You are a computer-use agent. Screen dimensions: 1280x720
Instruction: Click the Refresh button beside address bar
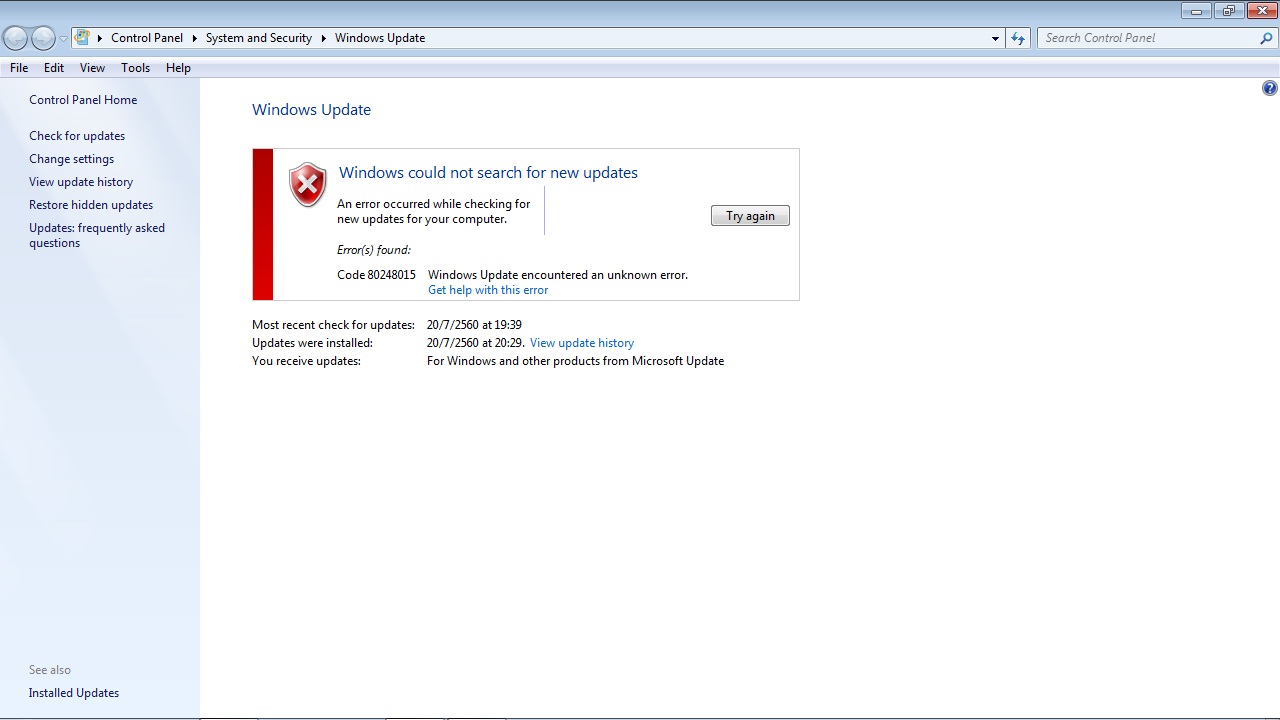1018,38
